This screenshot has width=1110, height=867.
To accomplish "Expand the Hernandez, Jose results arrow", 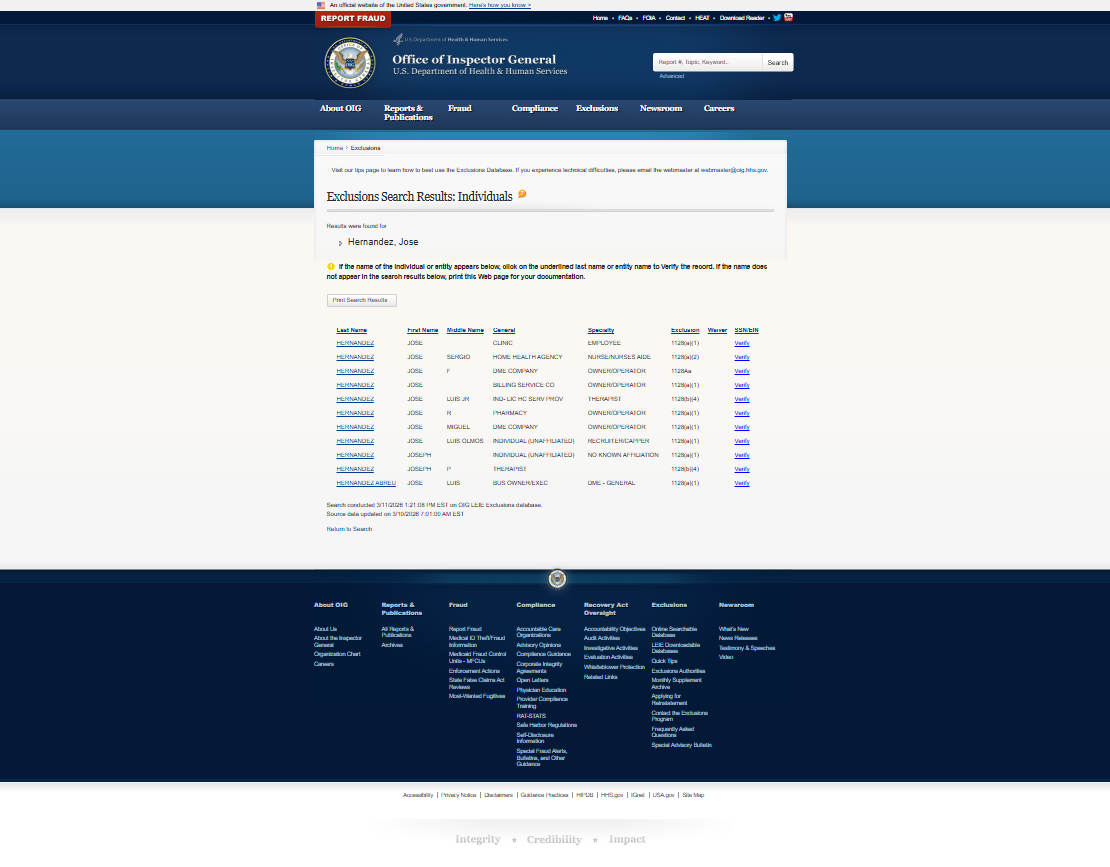I will [x=341, y=242].
